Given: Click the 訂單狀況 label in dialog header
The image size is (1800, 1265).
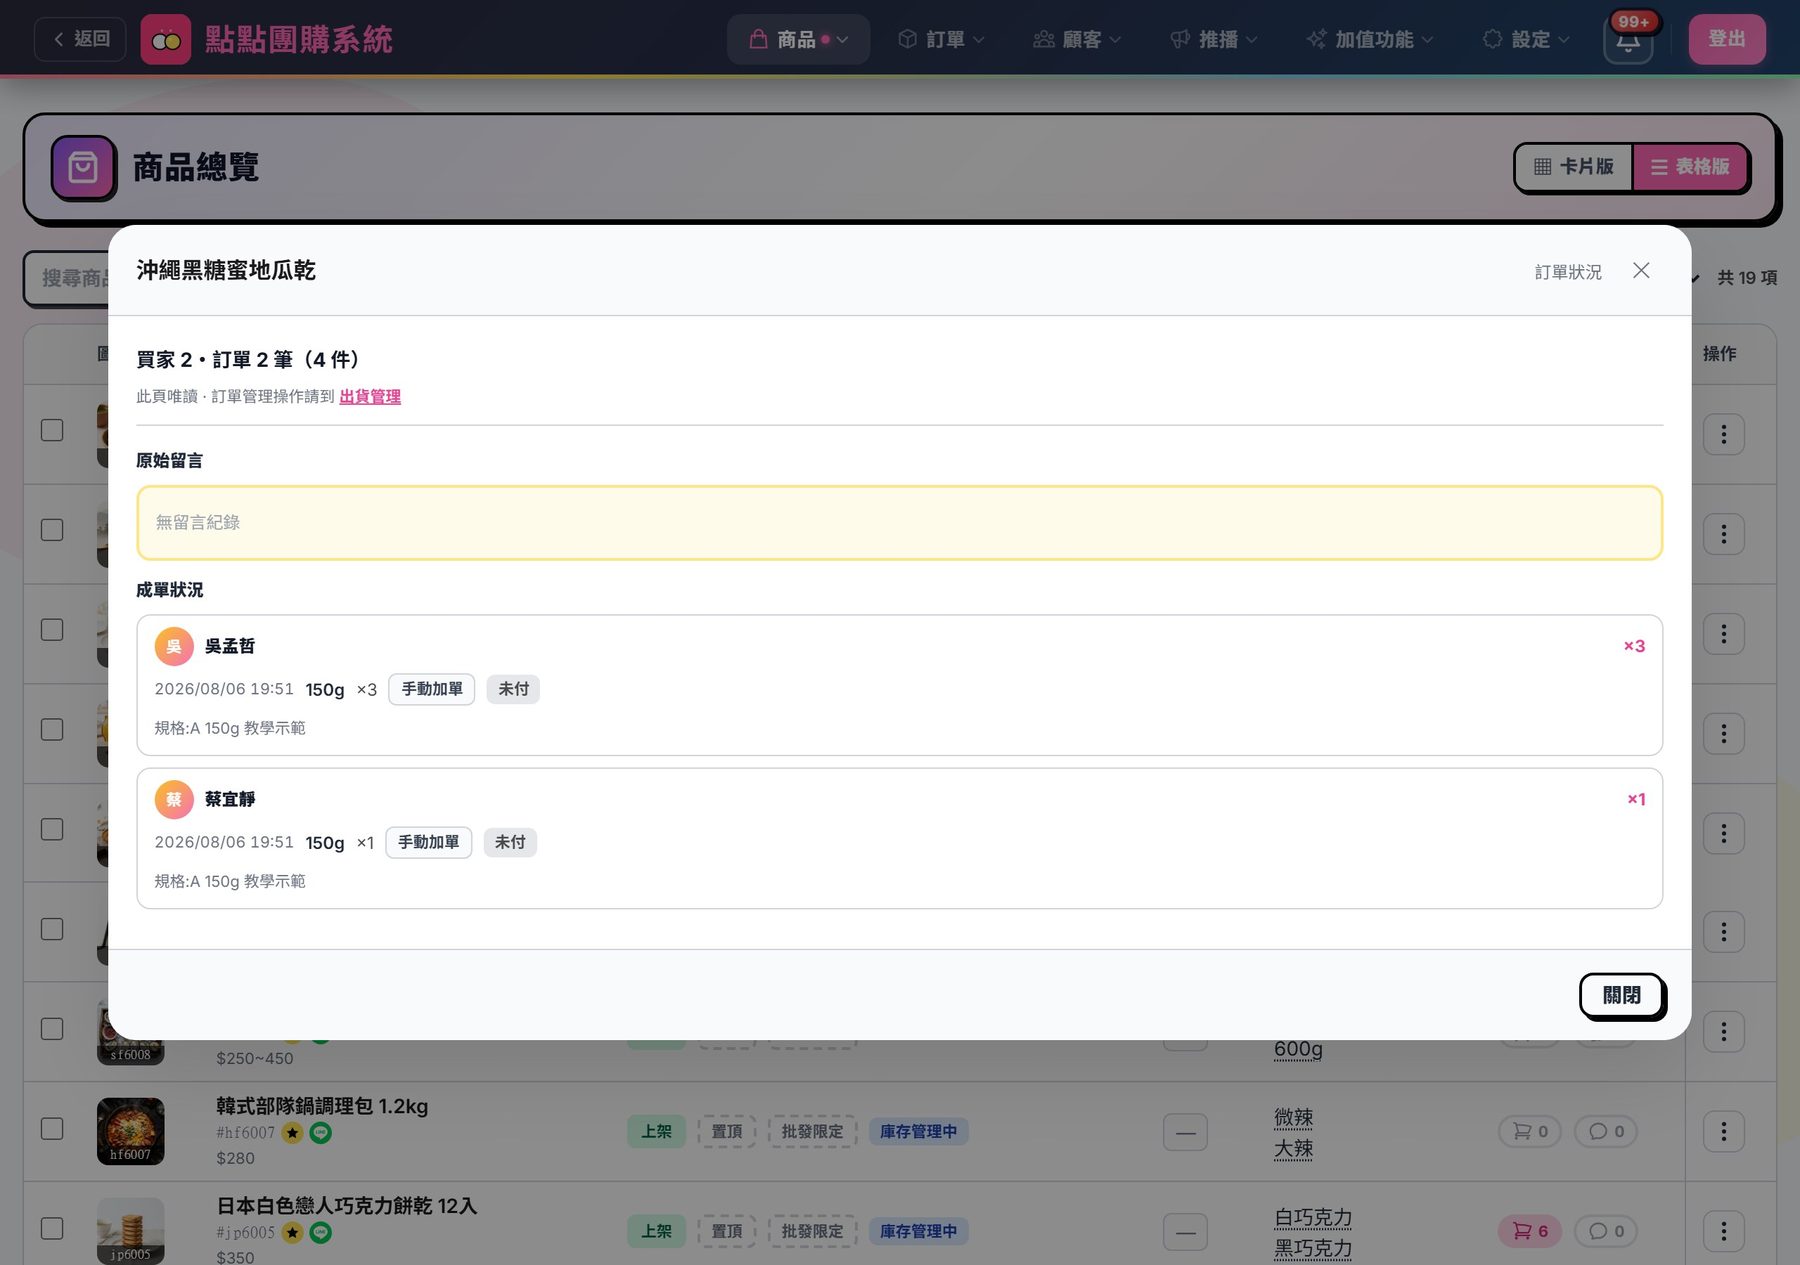Looking at the screenshot, I should click(x=1568, y=272).
